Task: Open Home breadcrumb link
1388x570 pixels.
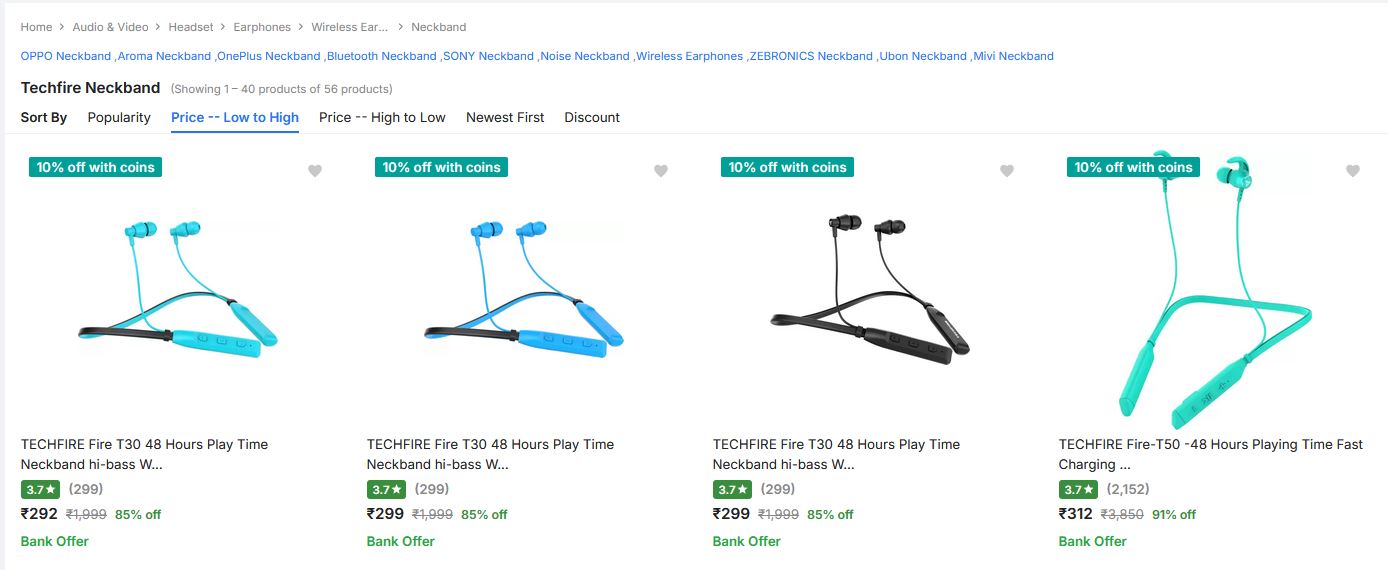Action: [x=36, y=27]
